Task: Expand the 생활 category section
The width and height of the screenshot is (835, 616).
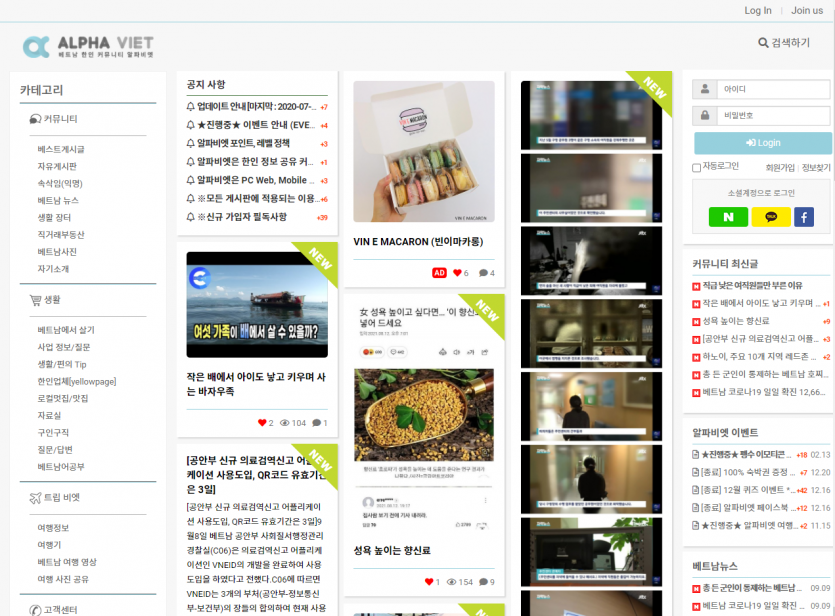Action: (45, 300)
